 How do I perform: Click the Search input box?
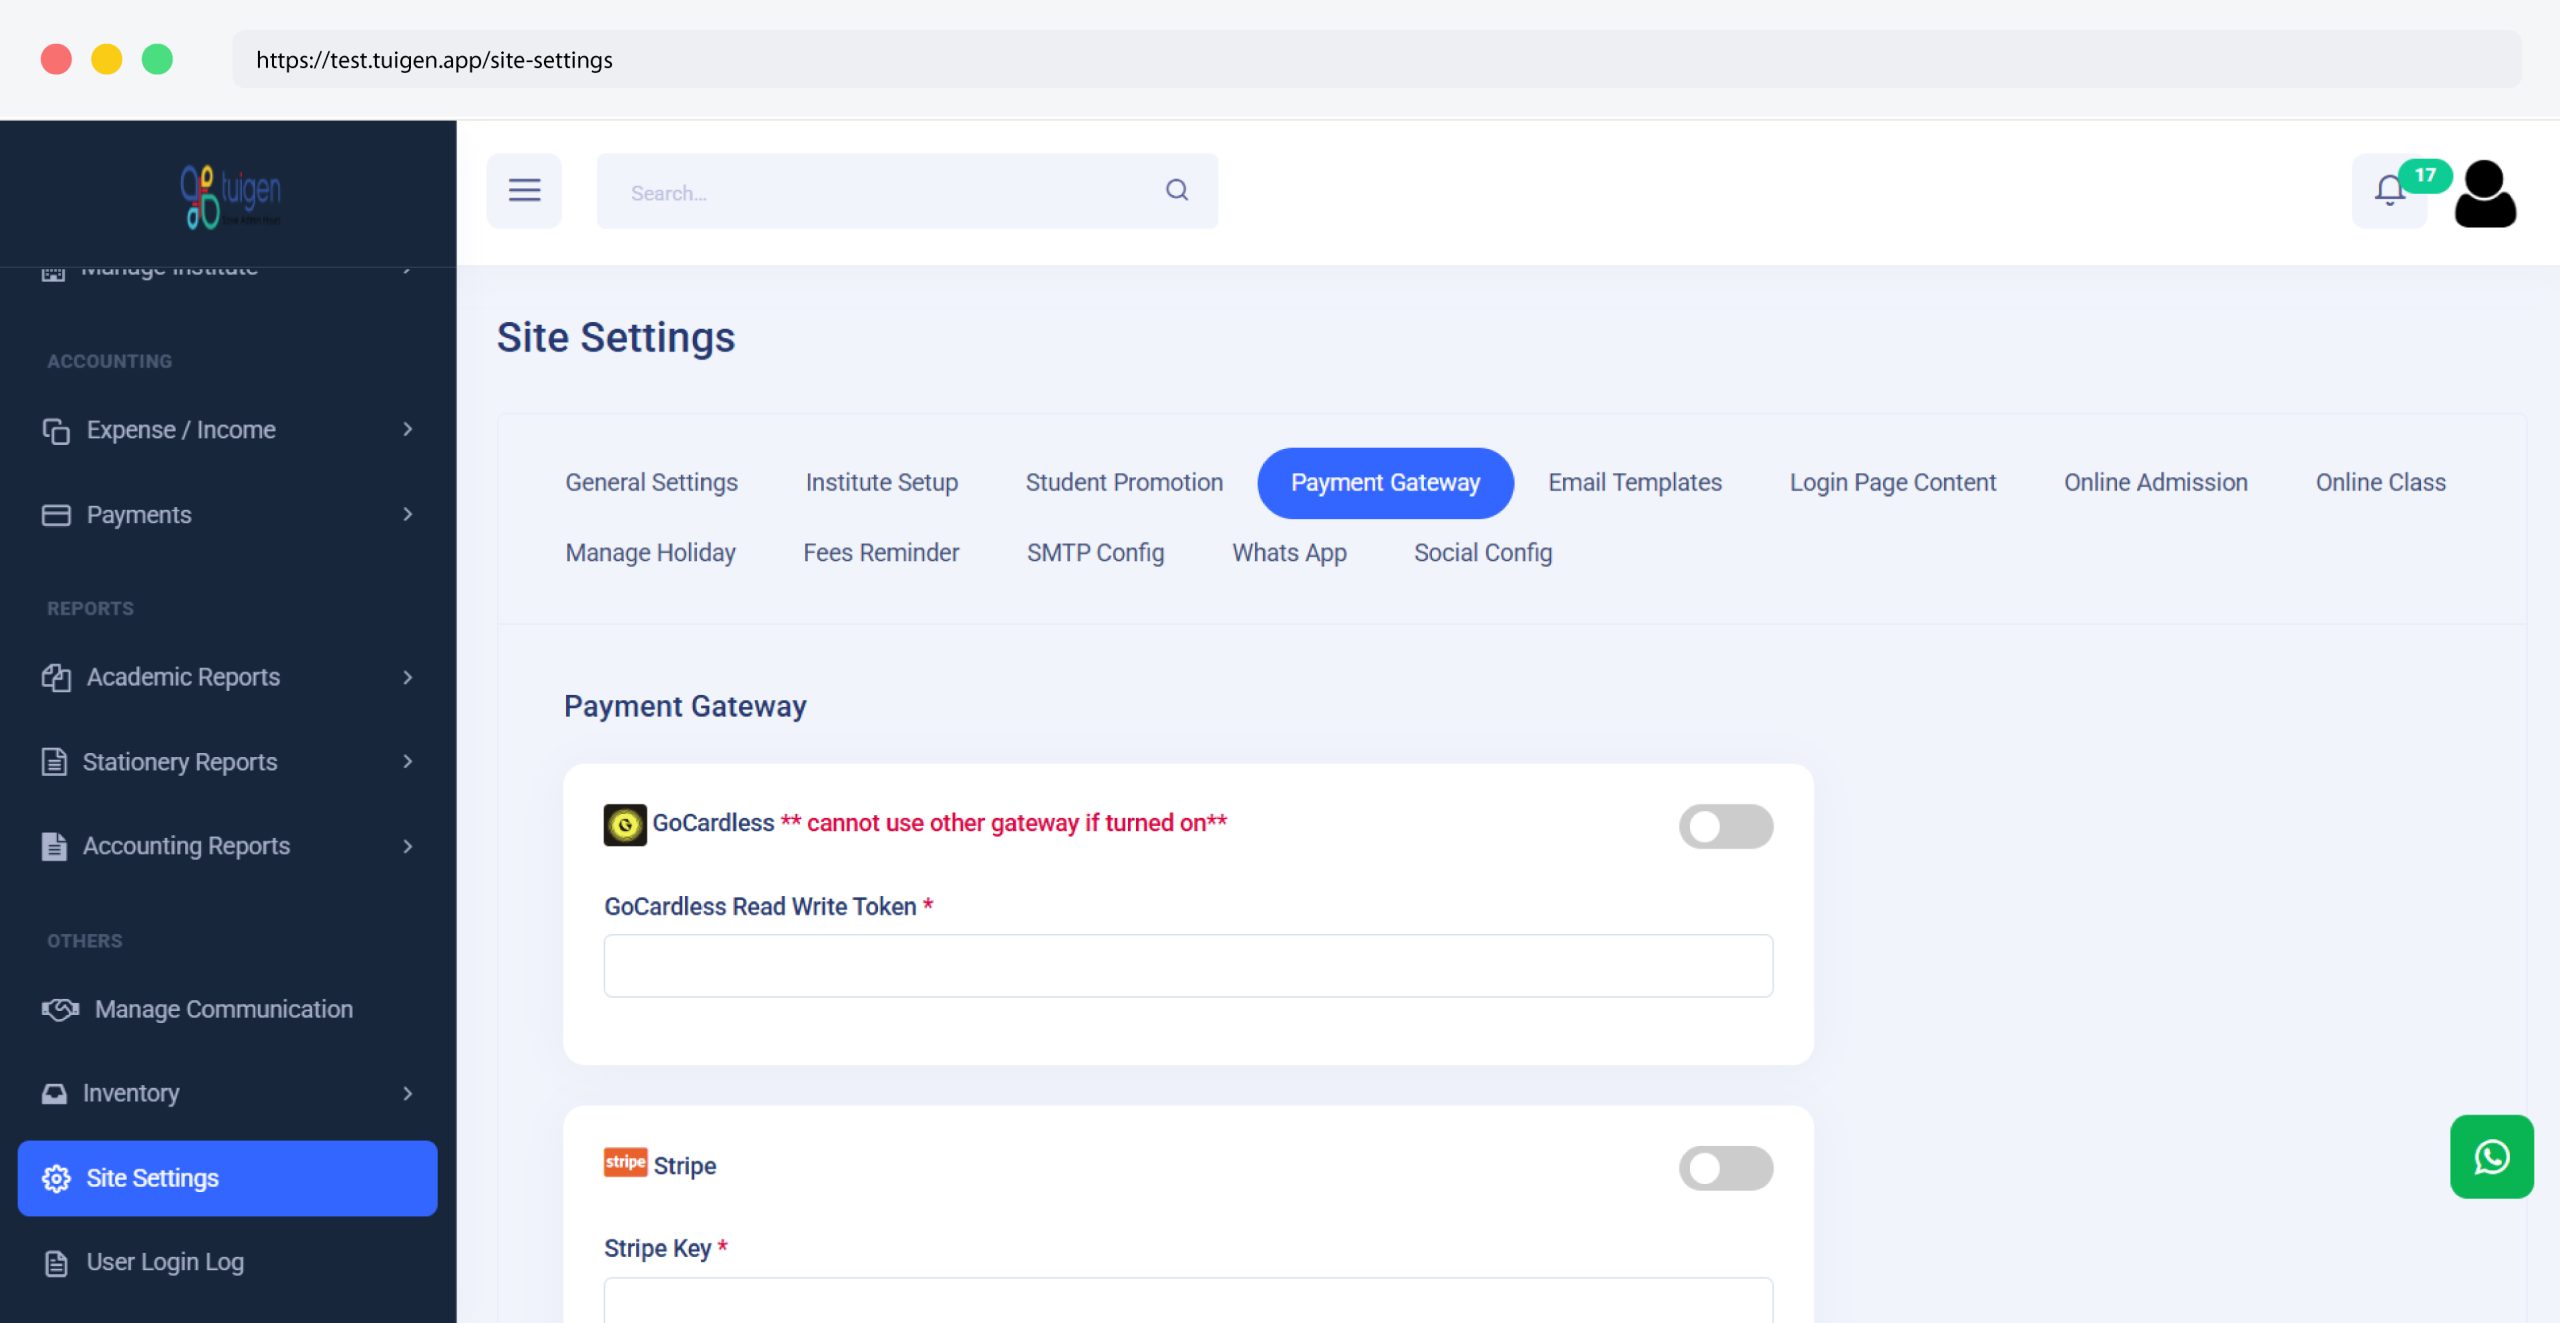pyautogui.click(x=880, y=192)
